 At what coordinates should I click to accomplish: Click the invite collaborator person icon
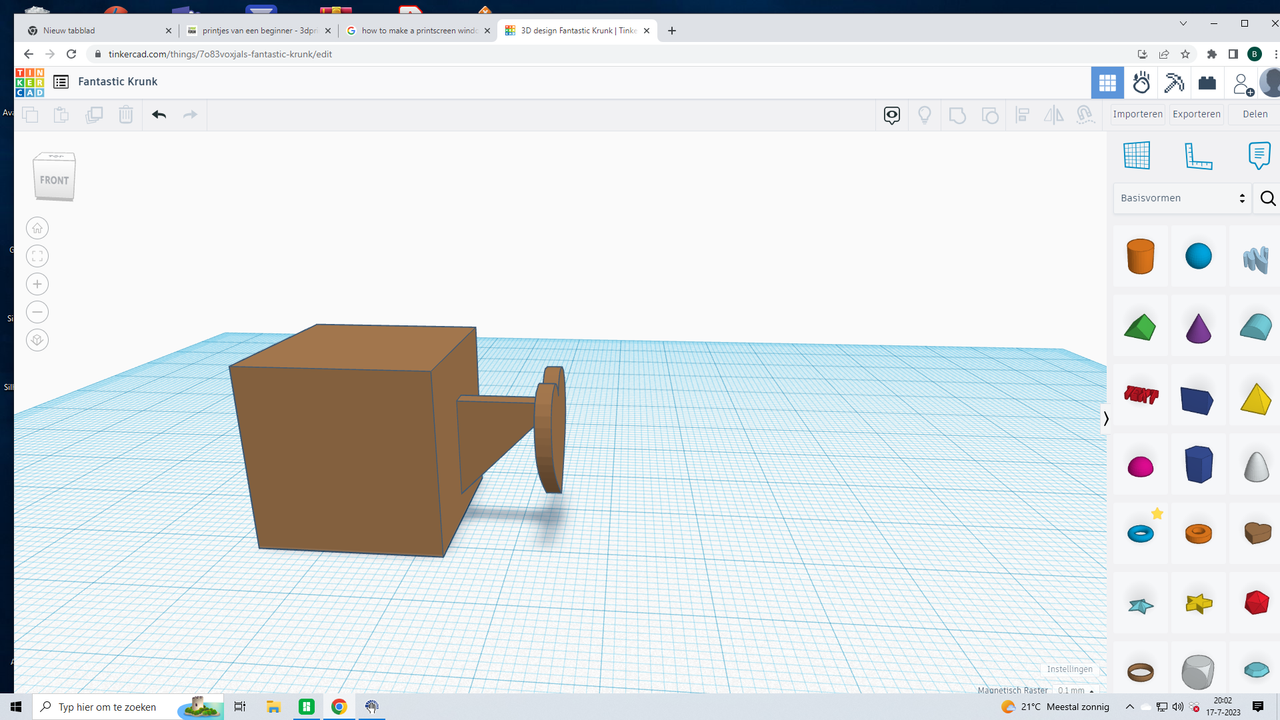pyautogui.click(x=1242, y=84)
